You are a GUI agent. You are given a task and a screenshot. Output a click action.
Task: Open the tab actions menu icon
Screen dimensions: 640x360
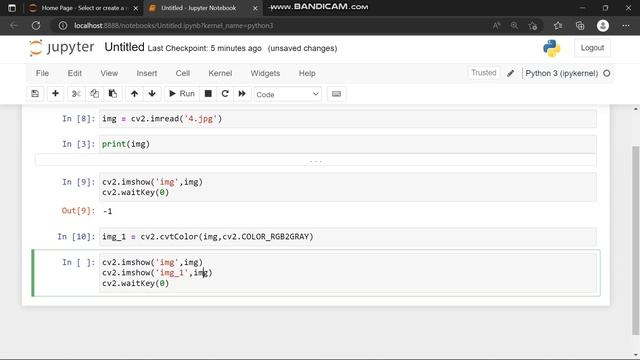11,8
